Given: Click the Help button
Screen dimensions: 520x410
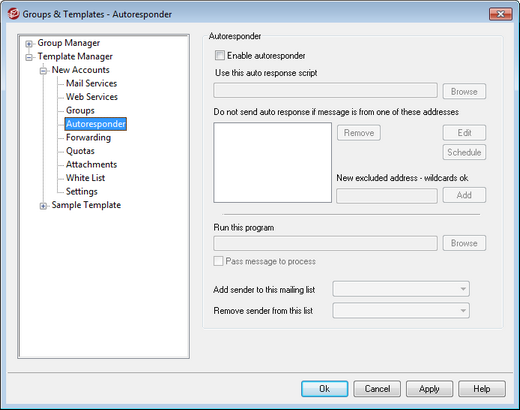Looking at the screenshot, I should click(482, 389).
